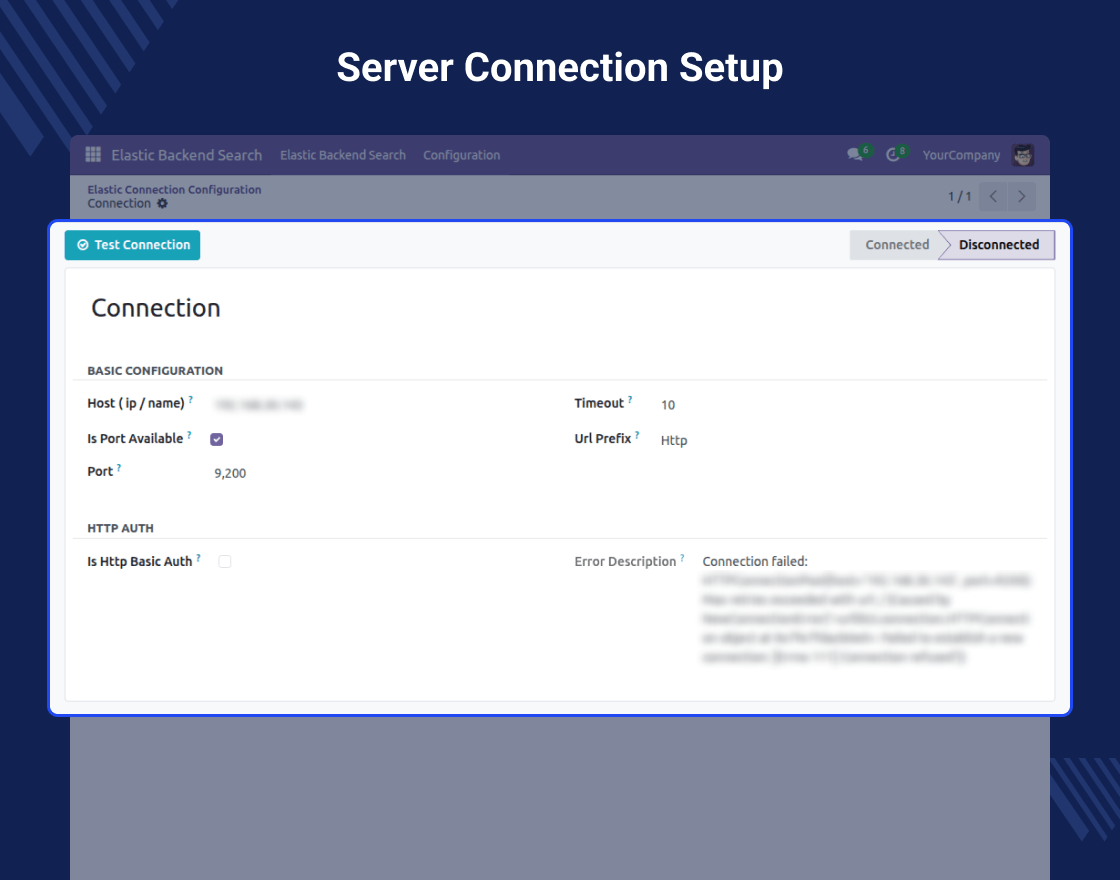The width and height of the screenshot is (1120, 880).
Task: Click help tooltip next to Timeout
Action: 630,400
